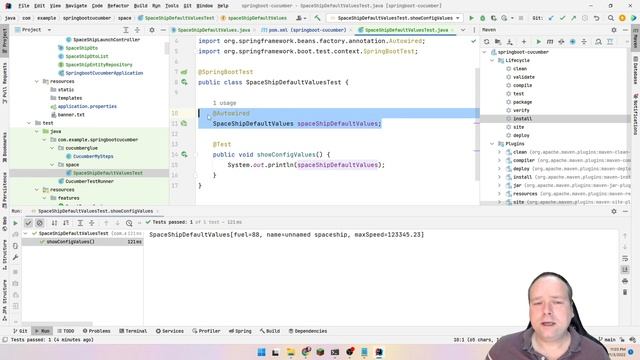This screenshot has height=360, width=640.
Task: Open the Problems tool window
Action: pos(96,331)
